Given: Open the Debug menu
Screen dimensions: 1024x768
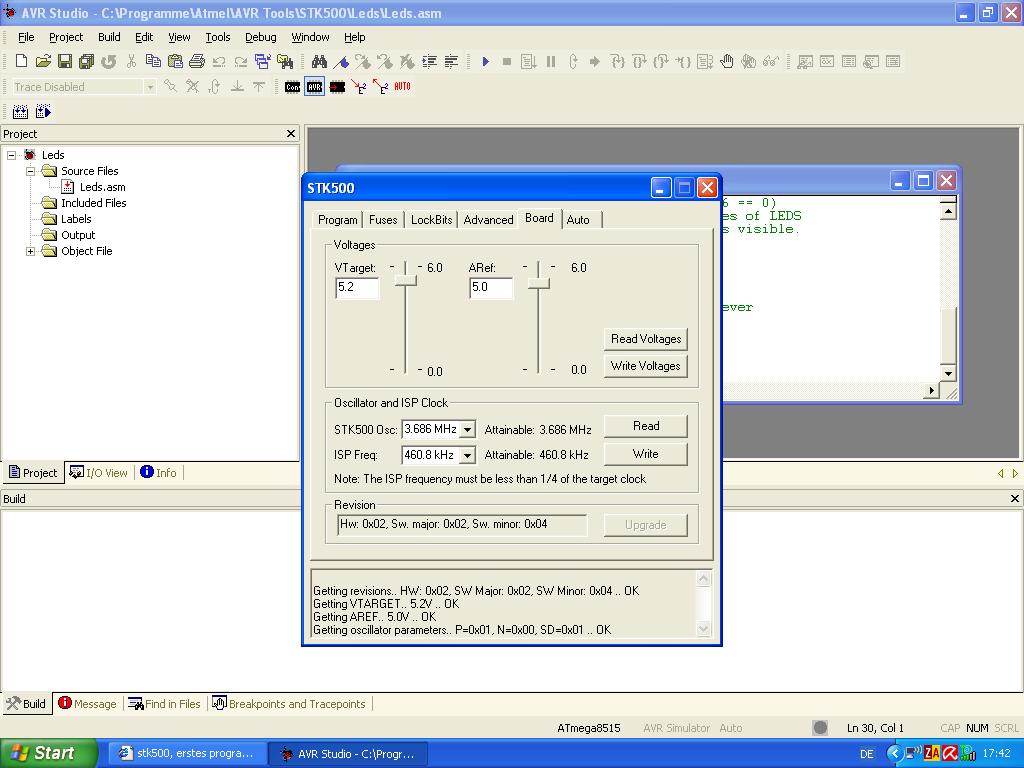Looking at the screenshot, I should pos(261,37).
